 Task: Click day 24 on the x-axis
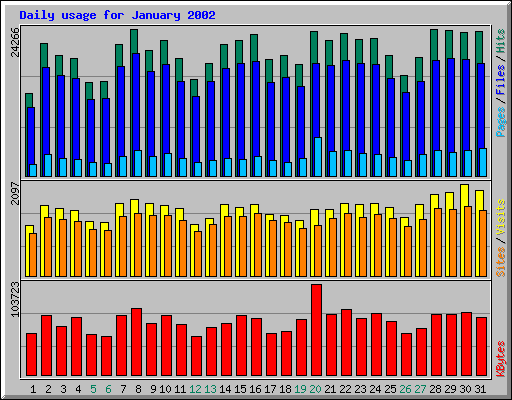375,389
